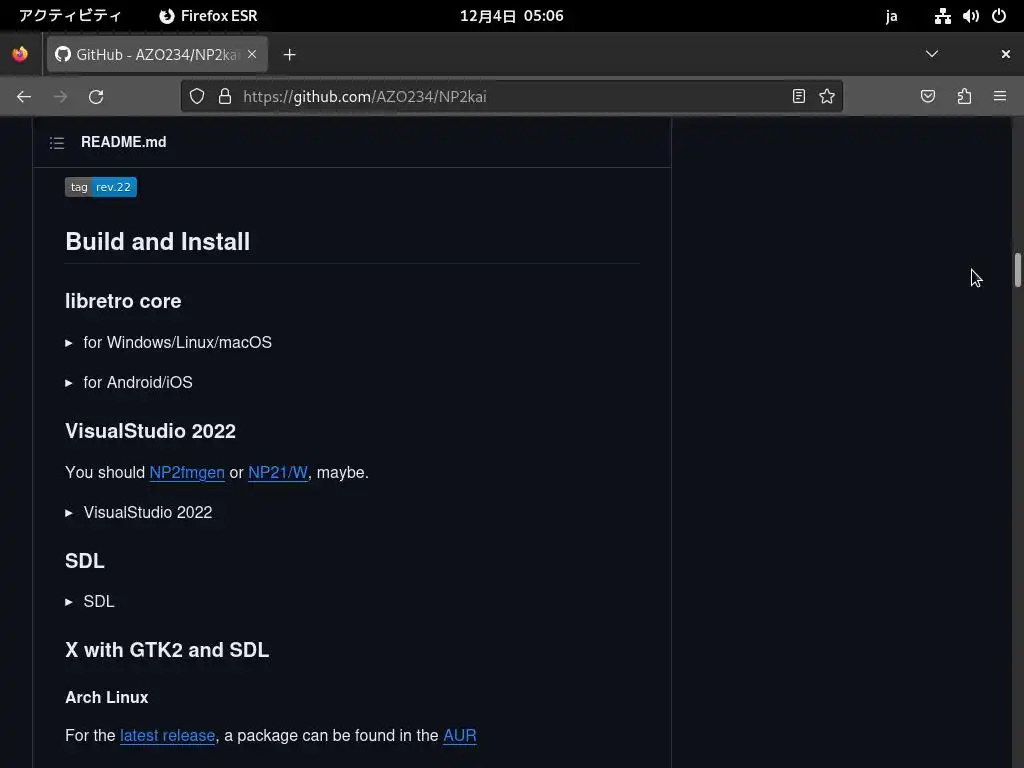Image resolution: width=1024 pixels, height=768 pixels.
Task: Click the README.md title
Action: tap(123, 142)
